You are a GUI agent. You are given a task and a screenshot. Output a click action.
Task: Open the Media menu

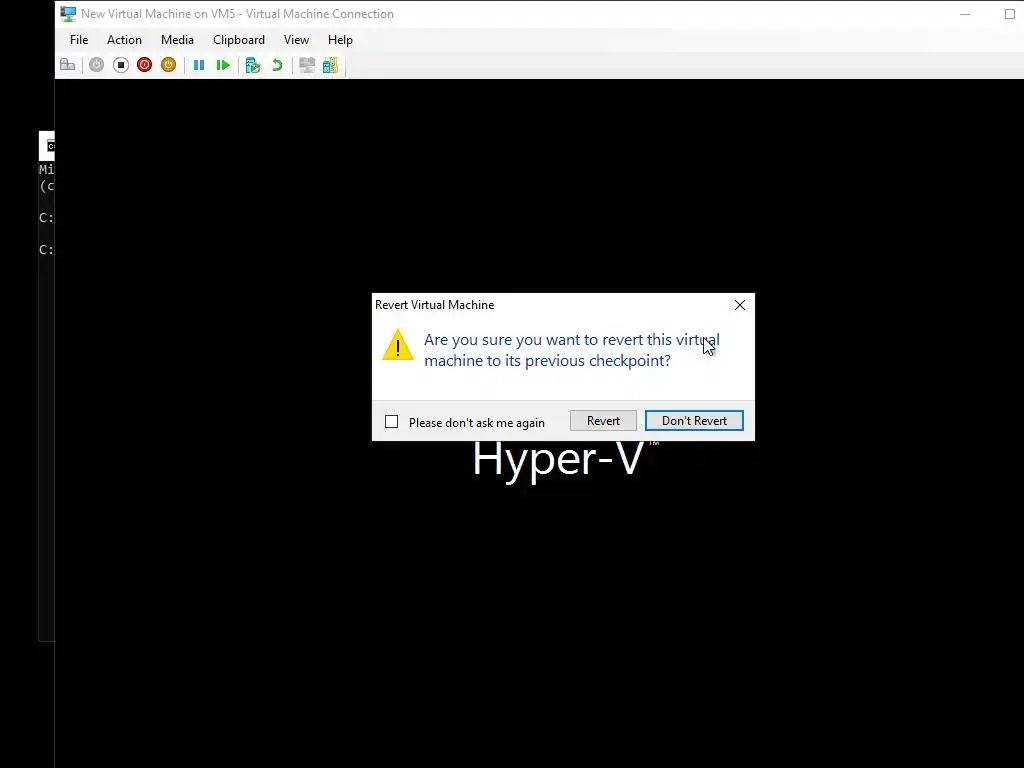coord(177,40)
